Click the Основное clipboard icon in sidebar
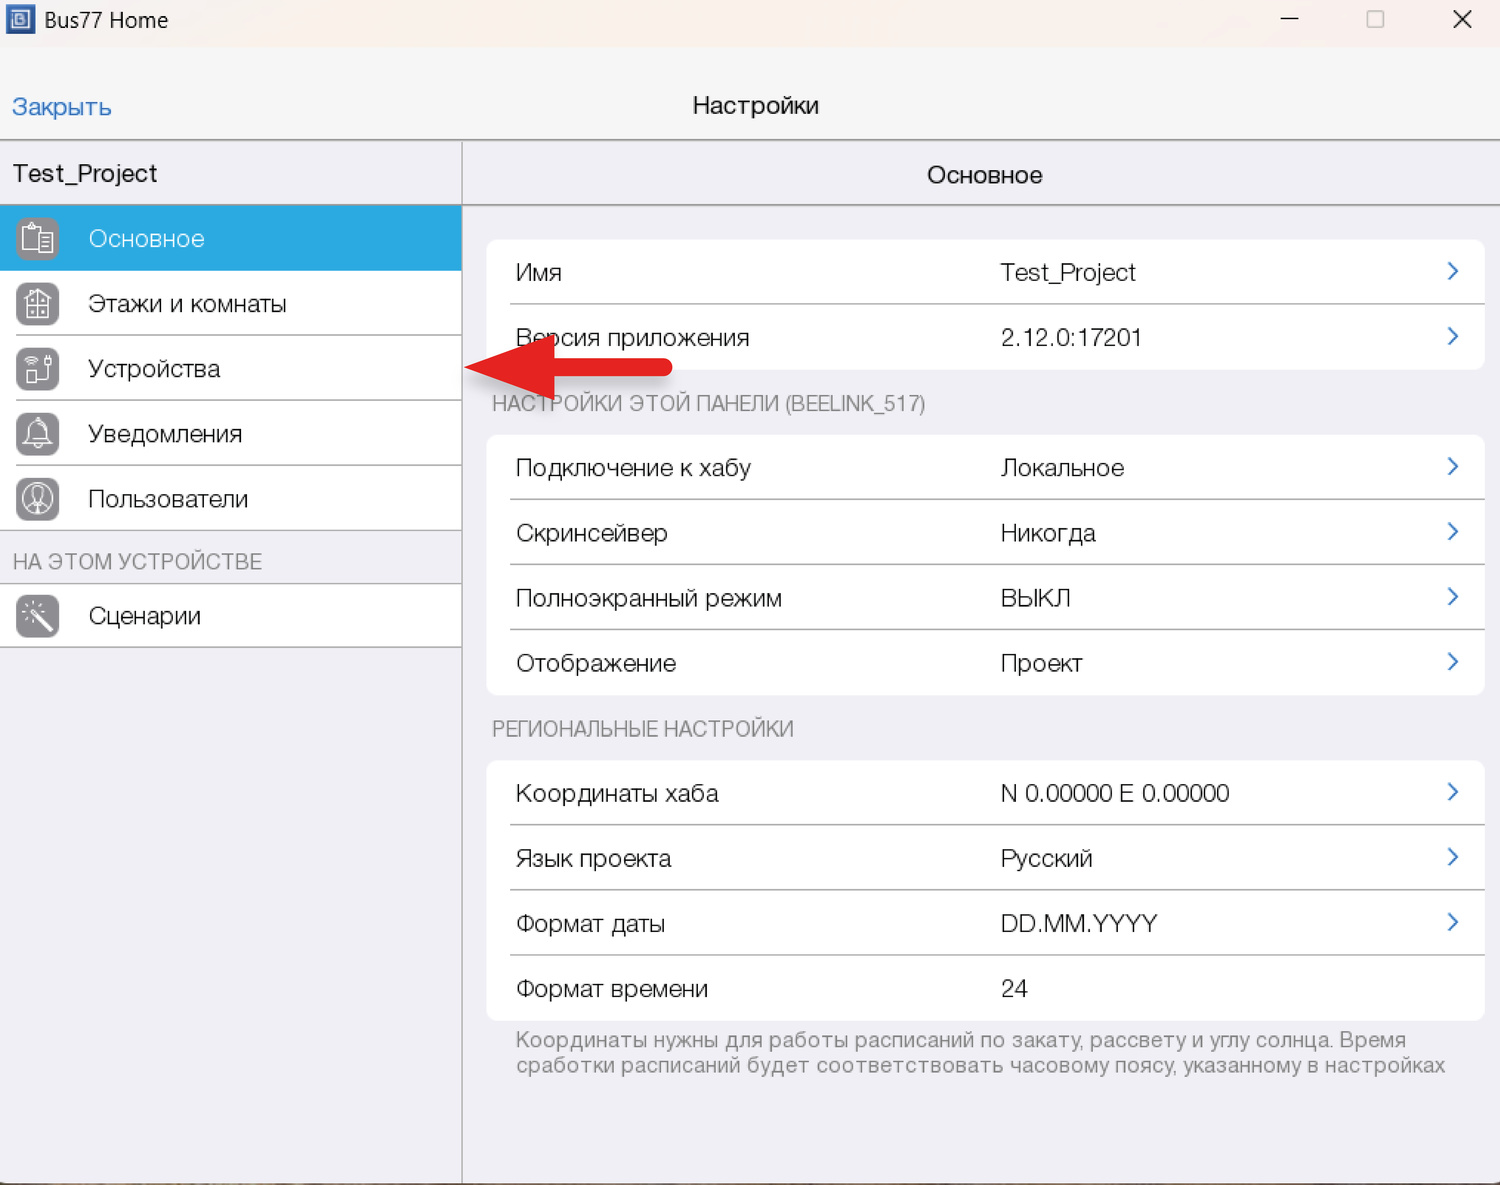 [38, 239]
